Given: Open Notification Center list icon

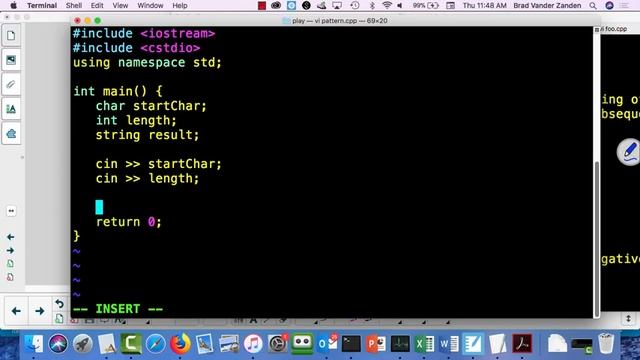Looking at the screenshot, I should point(624,5).
